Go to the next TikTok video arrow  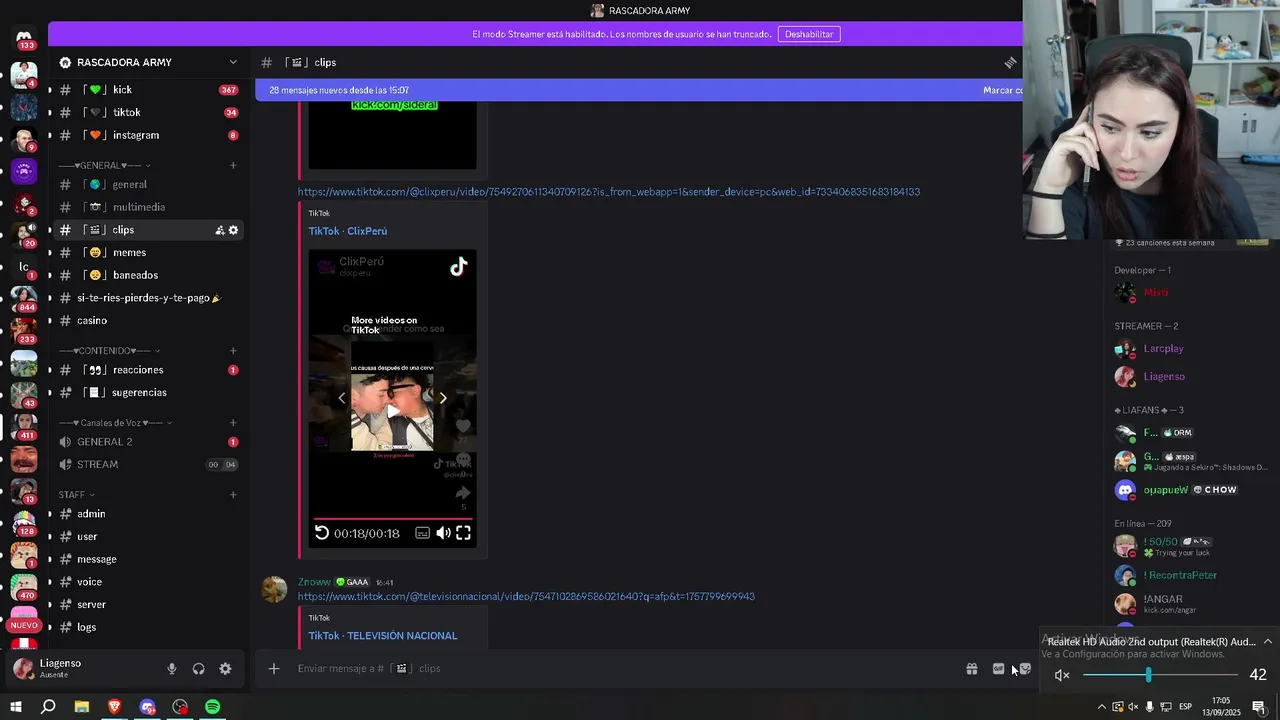pyautogui.click(x=443, y=398)
